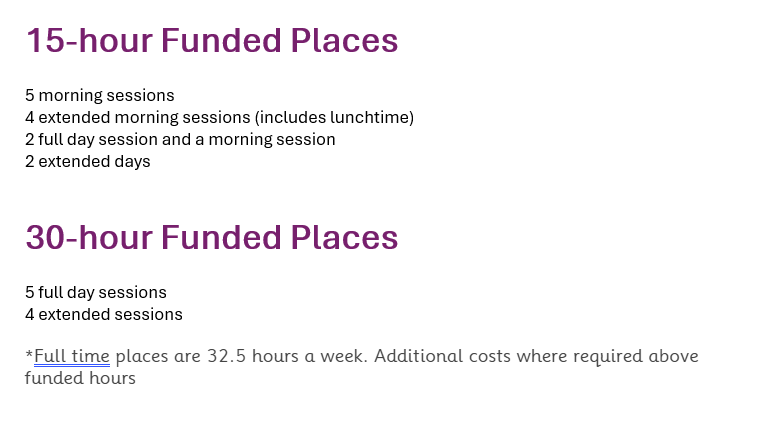Click the "30-hour Funded Places" heading
Viewport: 774px width, 436px height.
coord(212,238)
